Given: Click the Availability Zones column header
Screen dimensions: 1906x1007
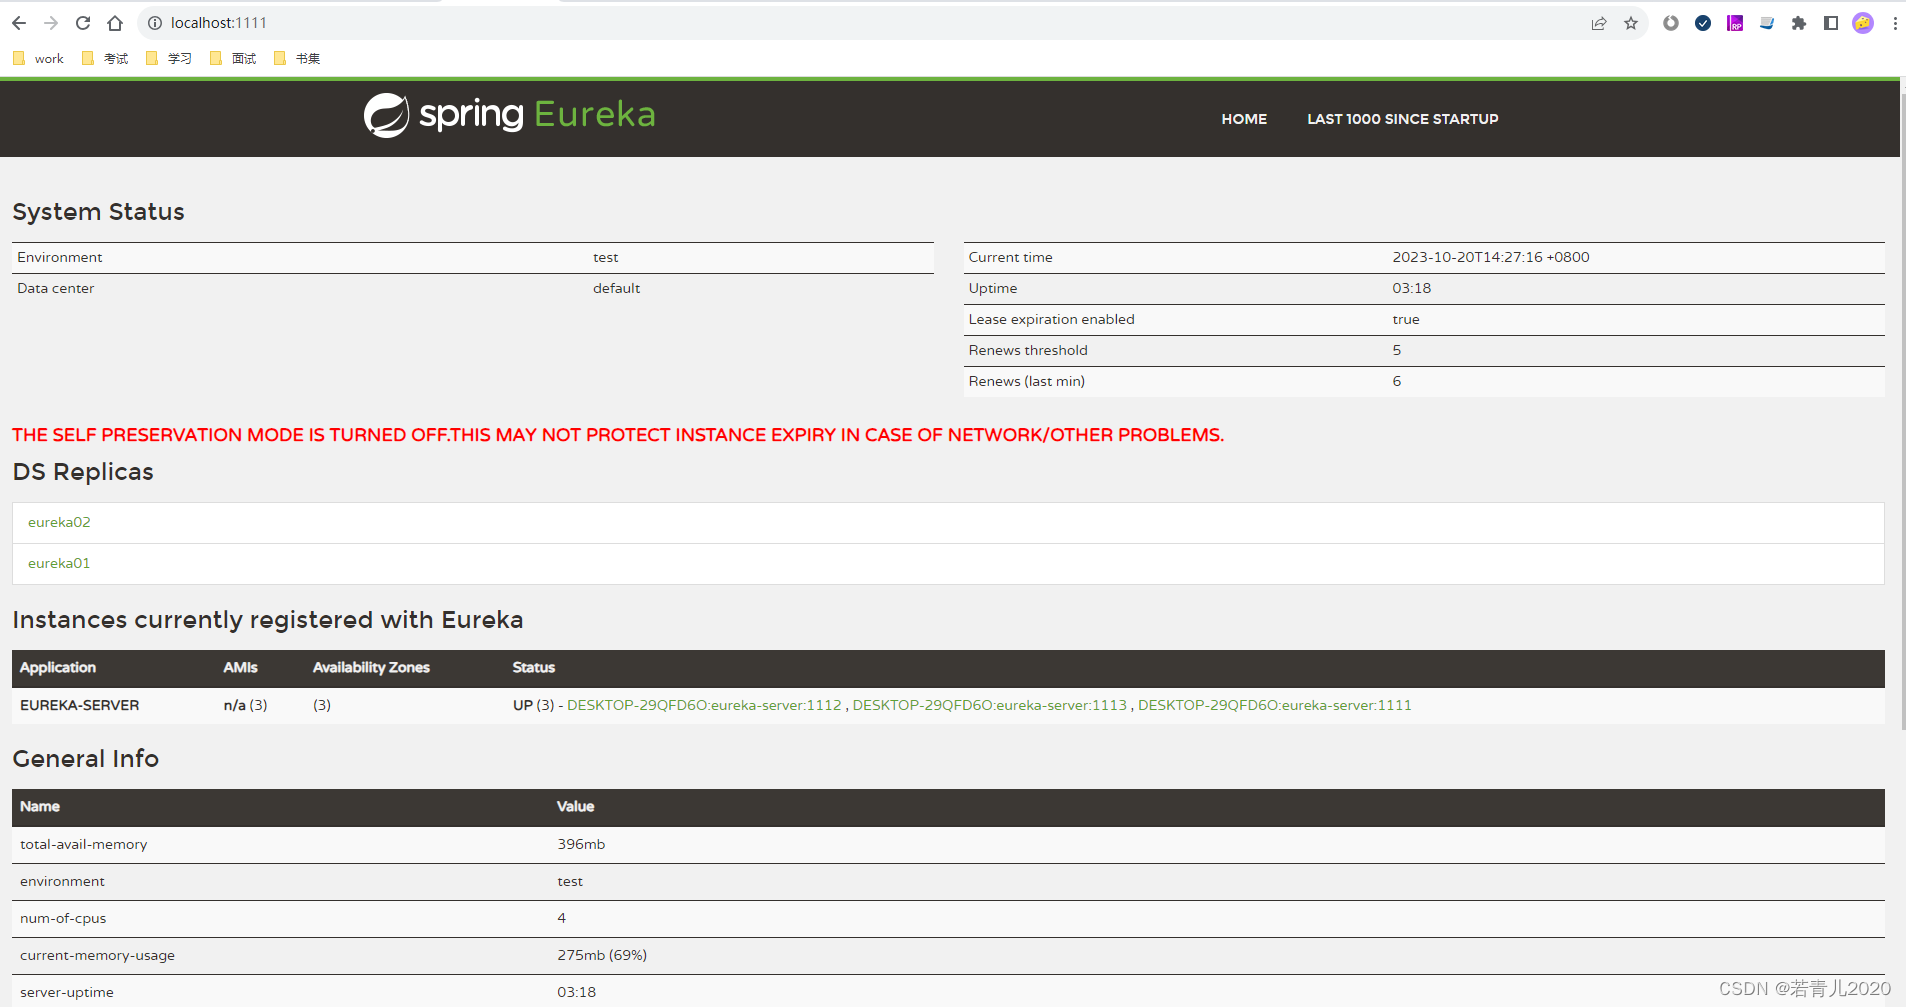Looking at the screenshot, I should tap(371, 667).
